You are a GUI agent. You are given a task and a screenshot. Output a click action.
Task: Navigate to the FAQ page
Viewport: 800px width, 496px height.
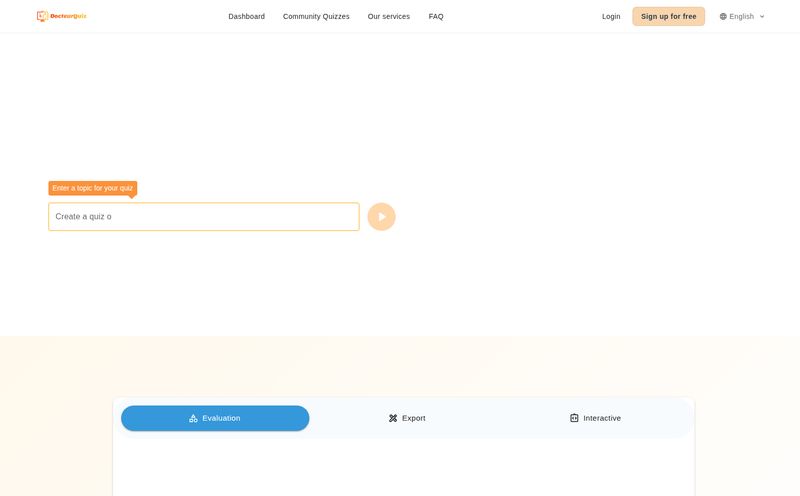tap(436, 16)
